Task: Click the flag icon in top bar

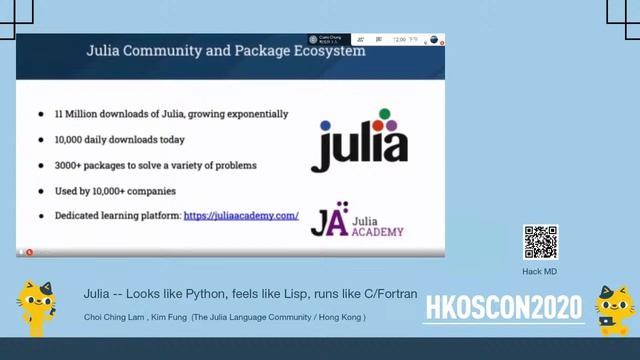Action: pyautogui.click(x=379, y=40)
